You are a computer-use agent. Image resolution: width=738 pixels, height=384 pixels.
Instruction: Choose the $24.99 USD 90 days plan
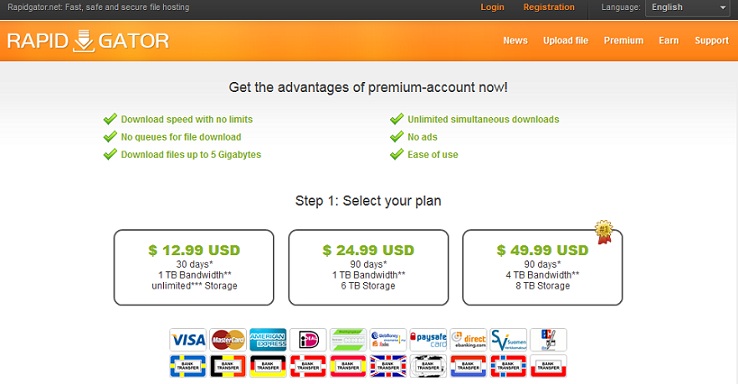pyautogui.click(x=369, y=267)
